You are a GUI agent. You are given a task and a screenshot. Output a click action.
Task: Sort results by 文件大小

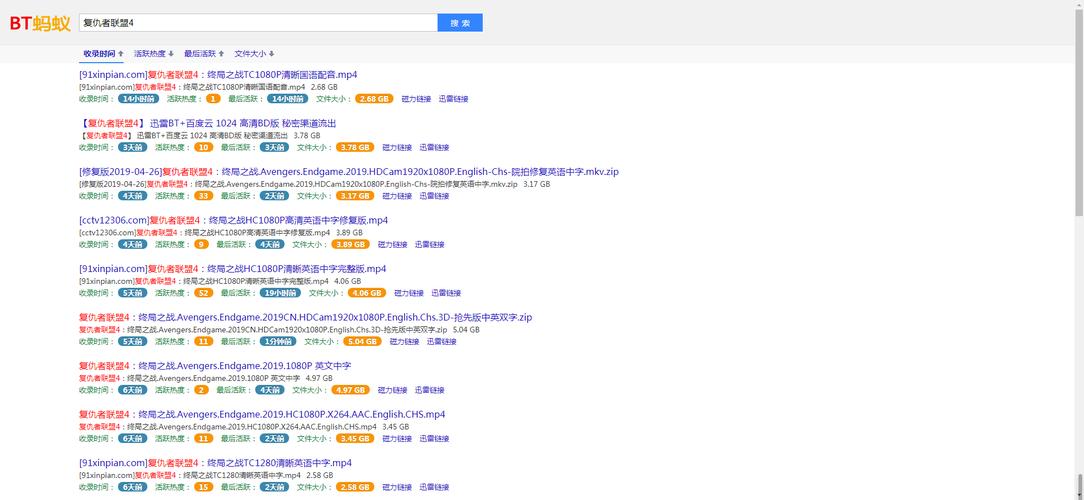pos(254,54)
